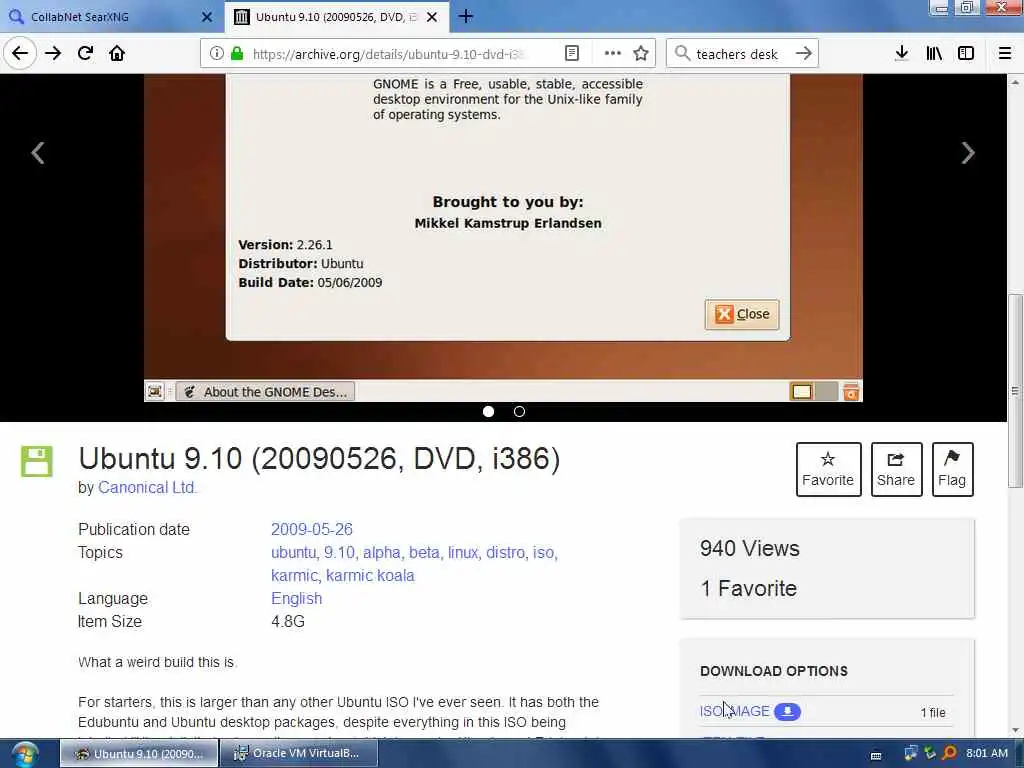Open the beta topic link
This screenshot has width=1024, height=768.
coord(424,552)
